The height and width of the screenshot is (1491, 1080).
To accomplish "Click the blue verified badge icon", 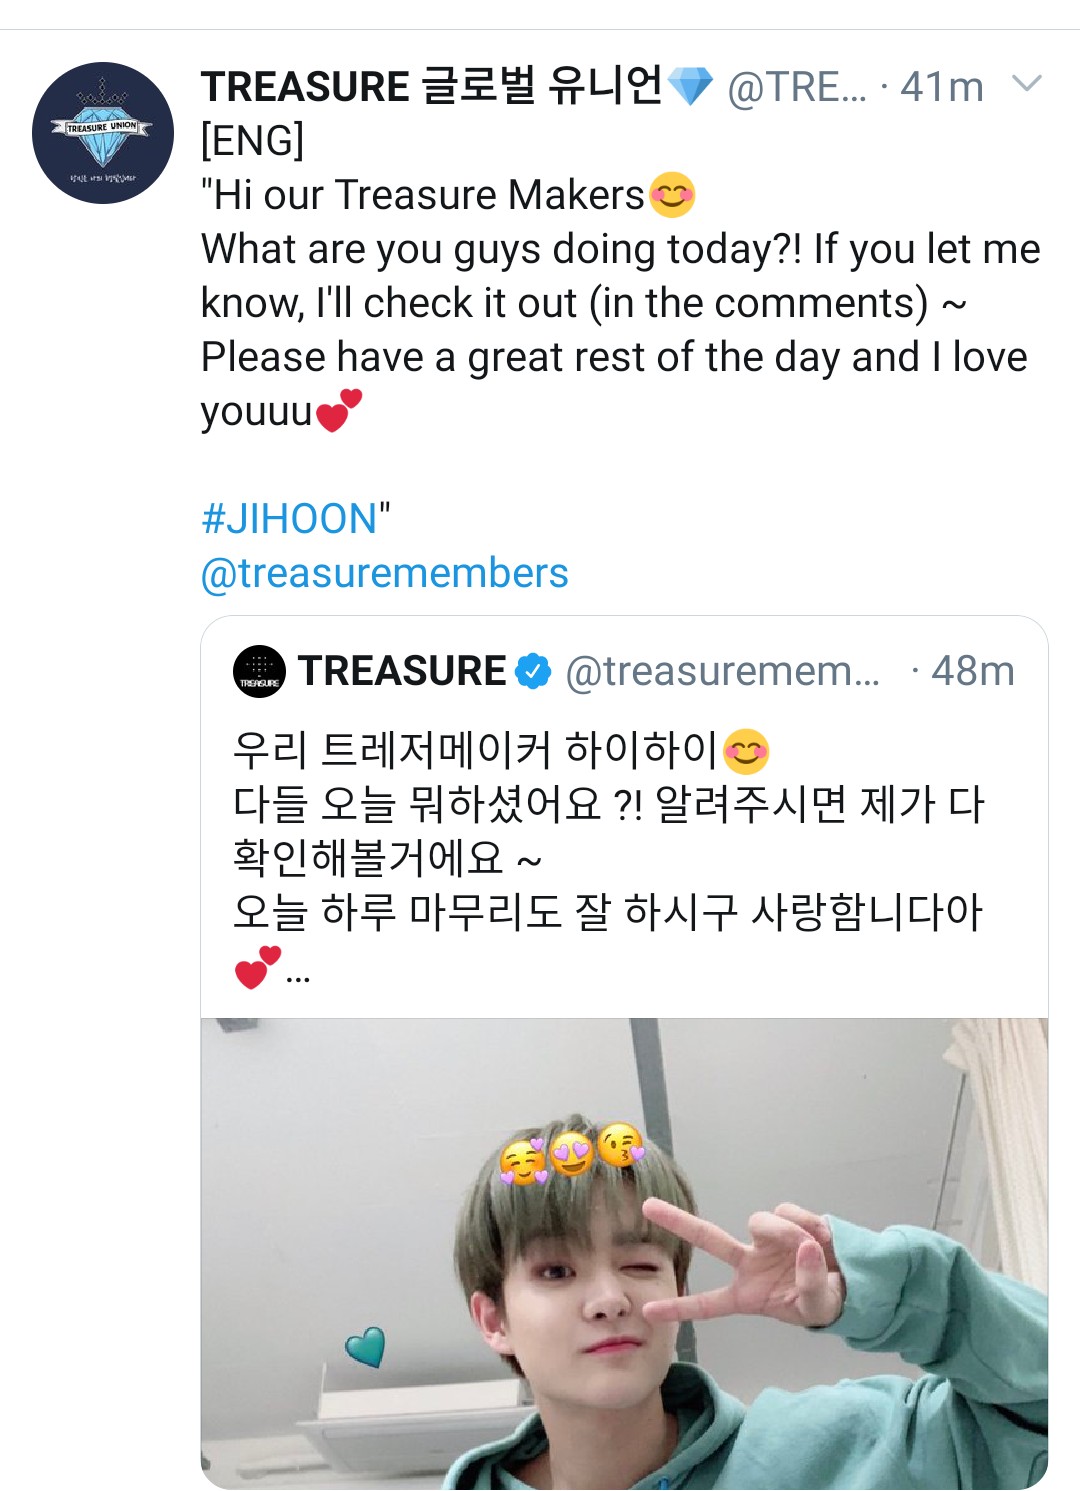I will [533, 671].
